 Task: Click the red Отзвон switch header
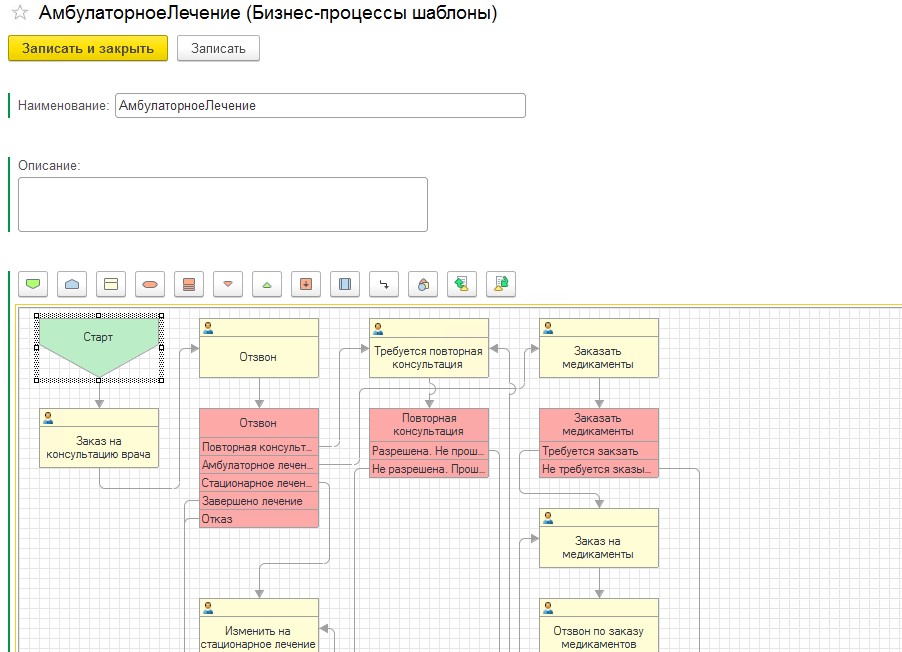[259, 424]
